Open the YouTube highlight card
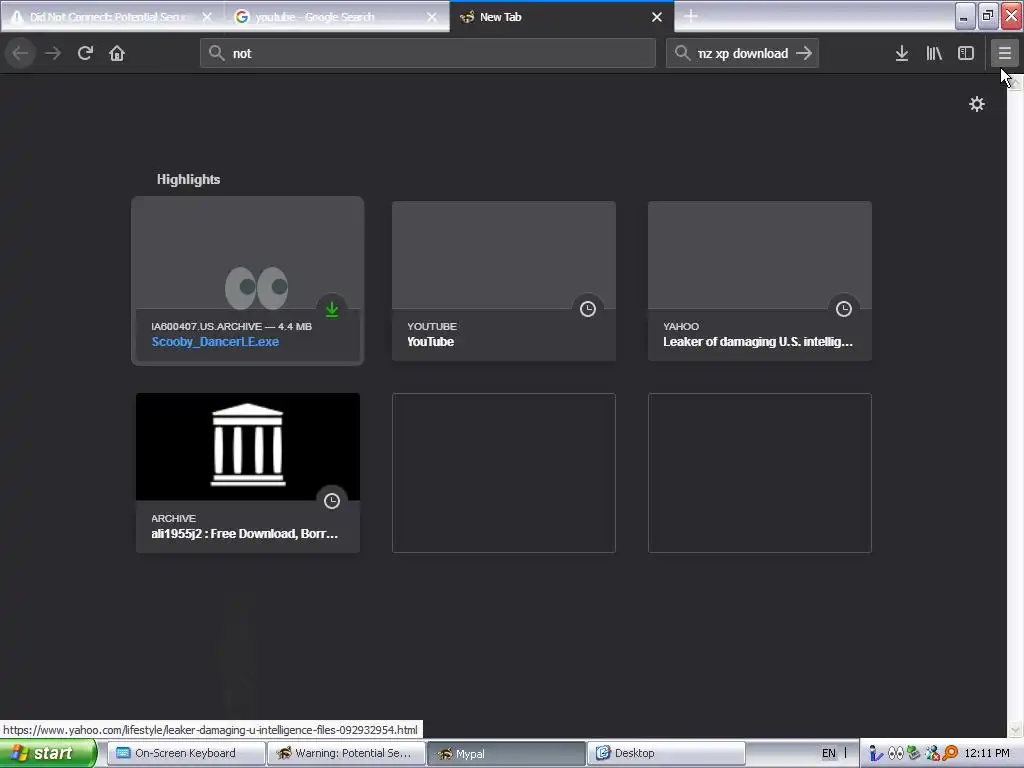The width and height of the screenshot is (1024, 768). pyautogui.click(x=504, y=281)
